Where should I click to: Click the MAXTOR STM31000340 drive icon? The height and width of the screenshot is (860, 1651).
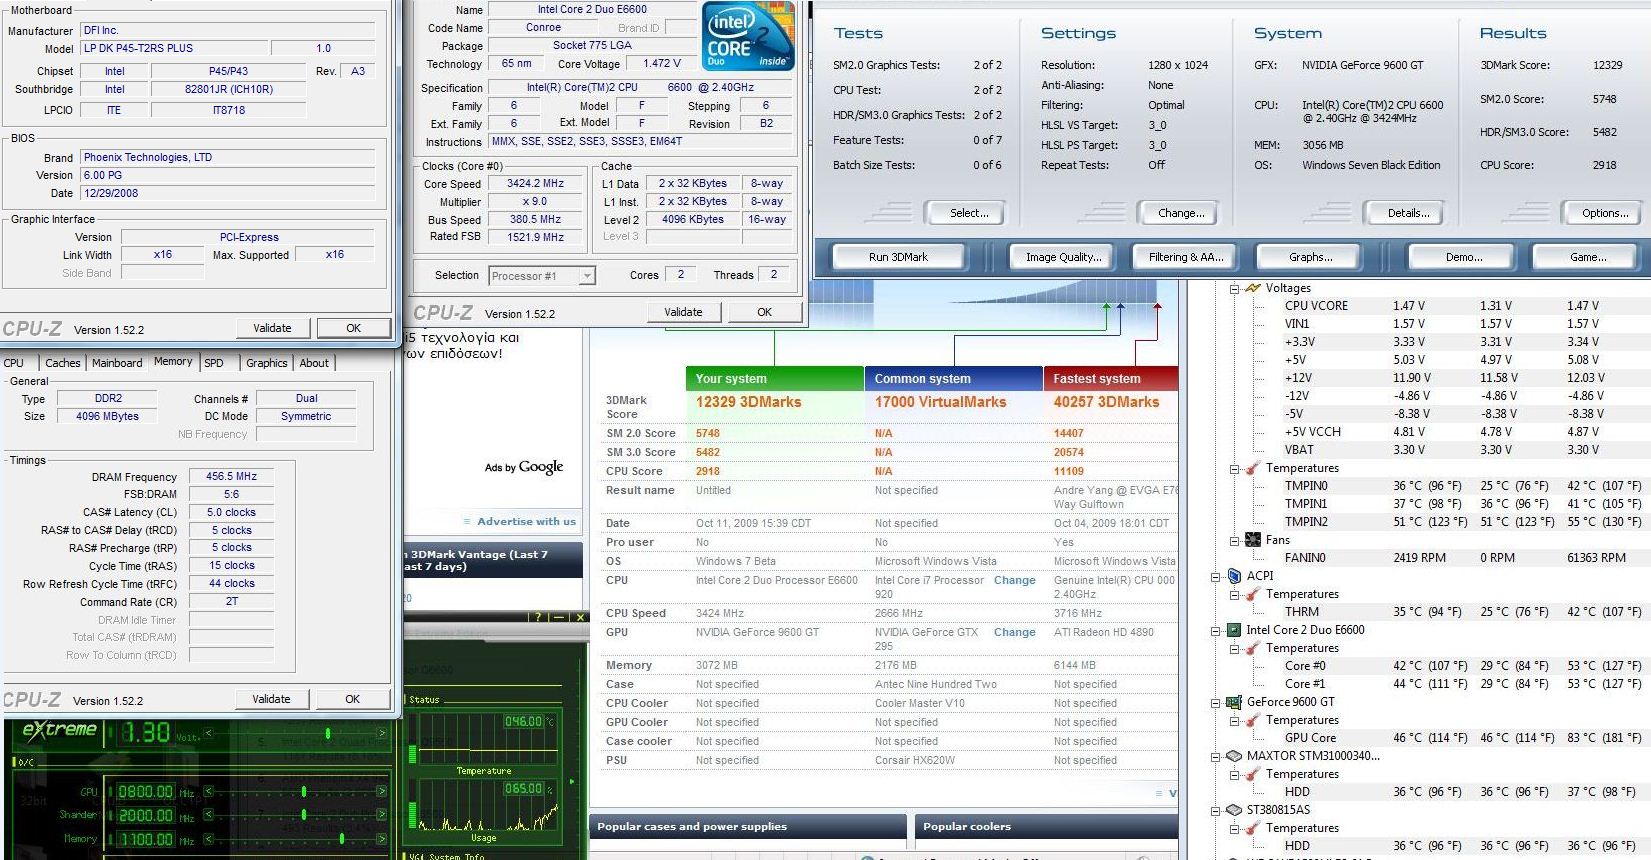pos(1235,756)
